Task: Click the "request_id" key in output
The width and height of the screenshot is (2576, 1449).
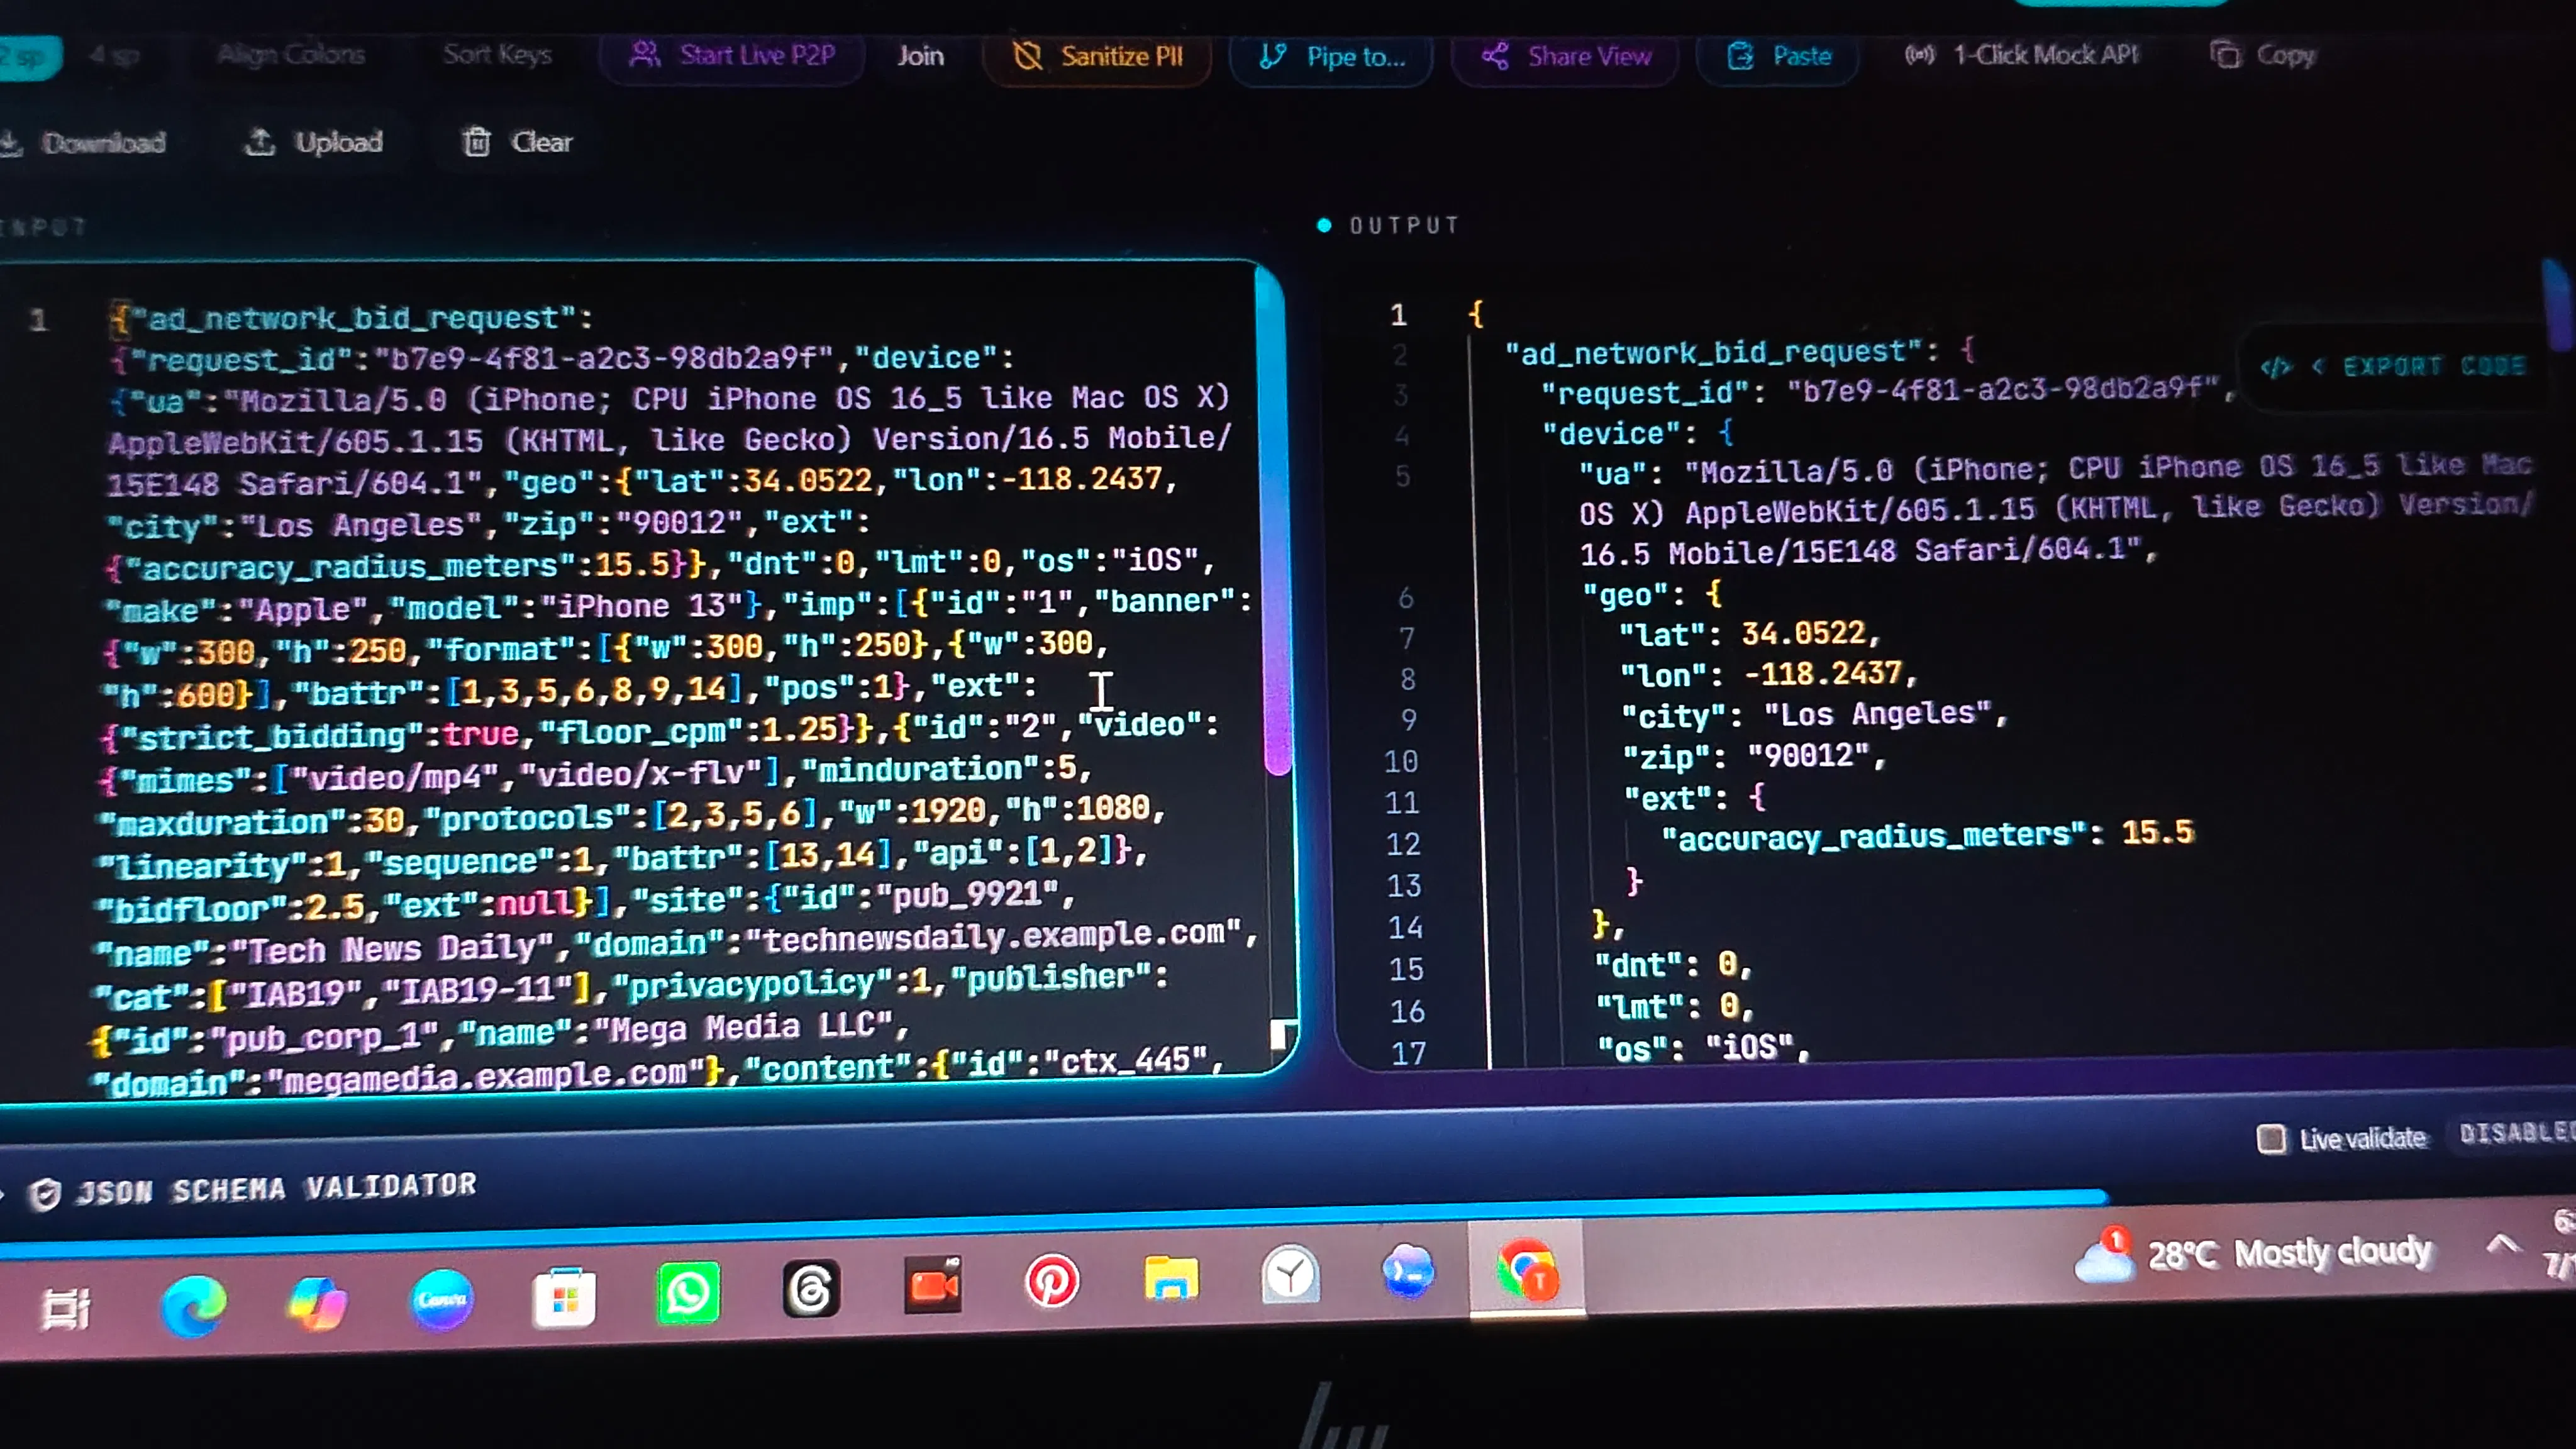Action: click(x=1647, y=393)
